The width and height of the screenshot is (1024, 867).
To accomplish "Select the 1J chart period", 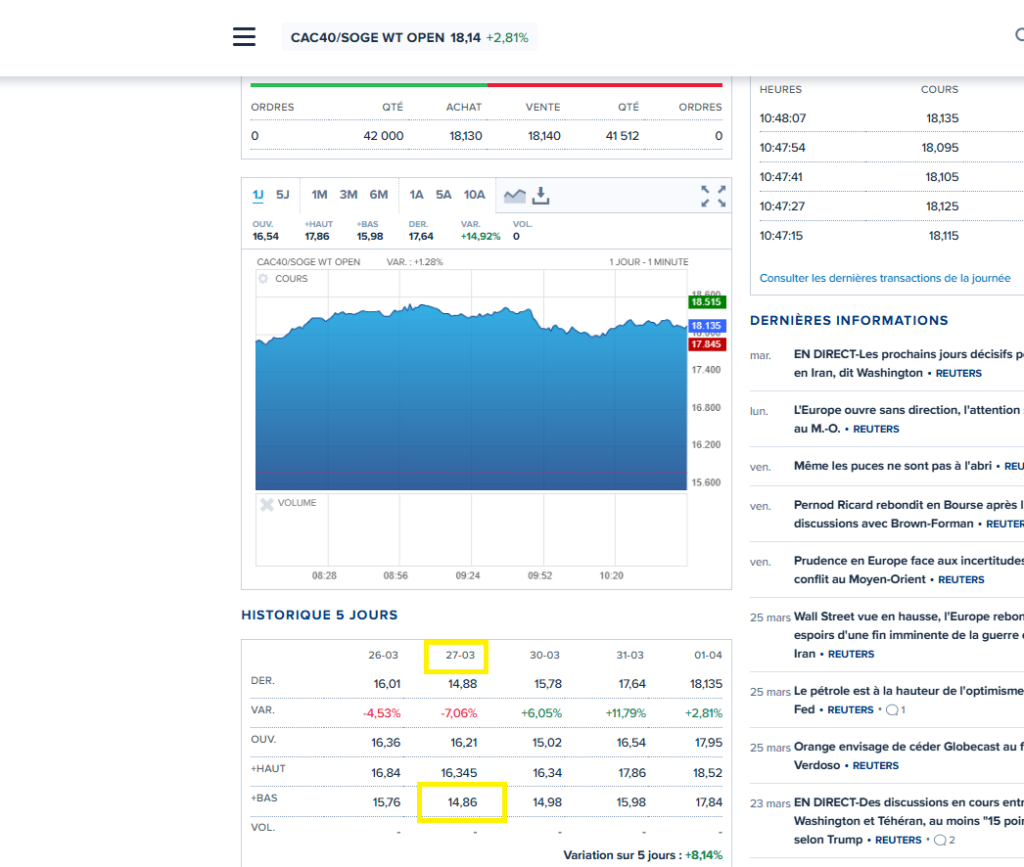I will click(x=258, y=195).
